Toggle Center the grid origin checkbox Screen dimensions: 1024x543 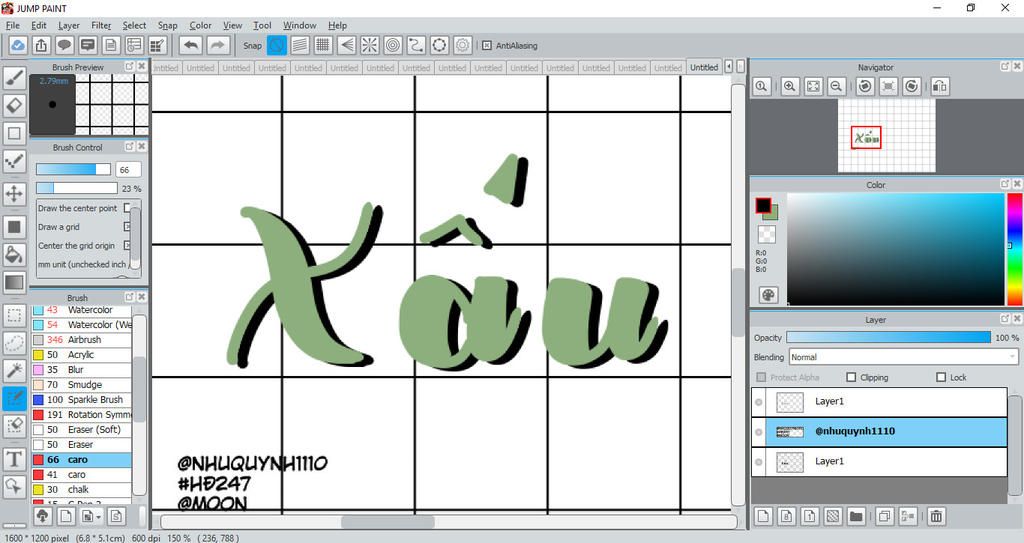(127, 246)
